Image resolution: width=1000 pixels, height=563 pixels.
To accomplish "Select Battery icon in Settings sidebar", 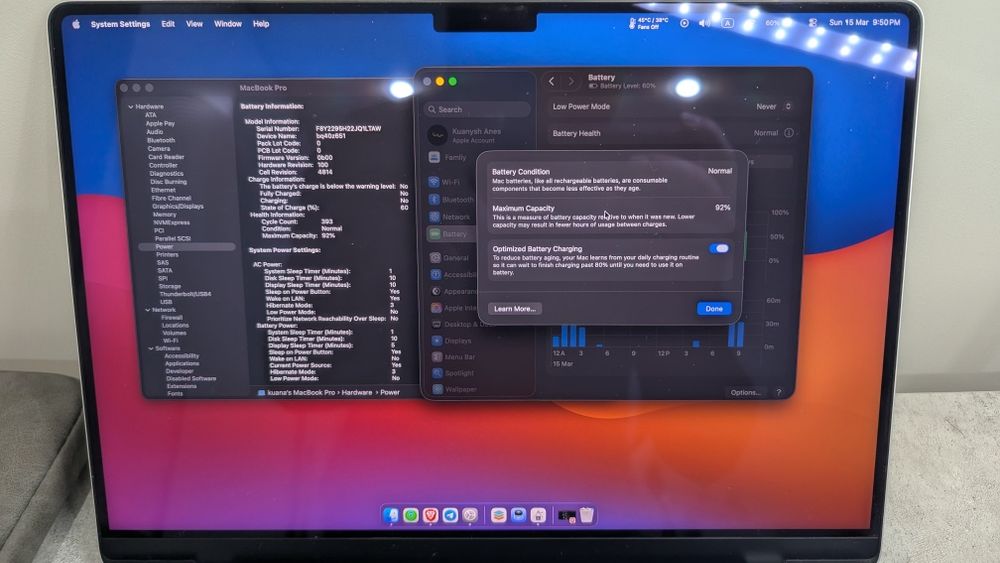I will (x=434, y=234).
